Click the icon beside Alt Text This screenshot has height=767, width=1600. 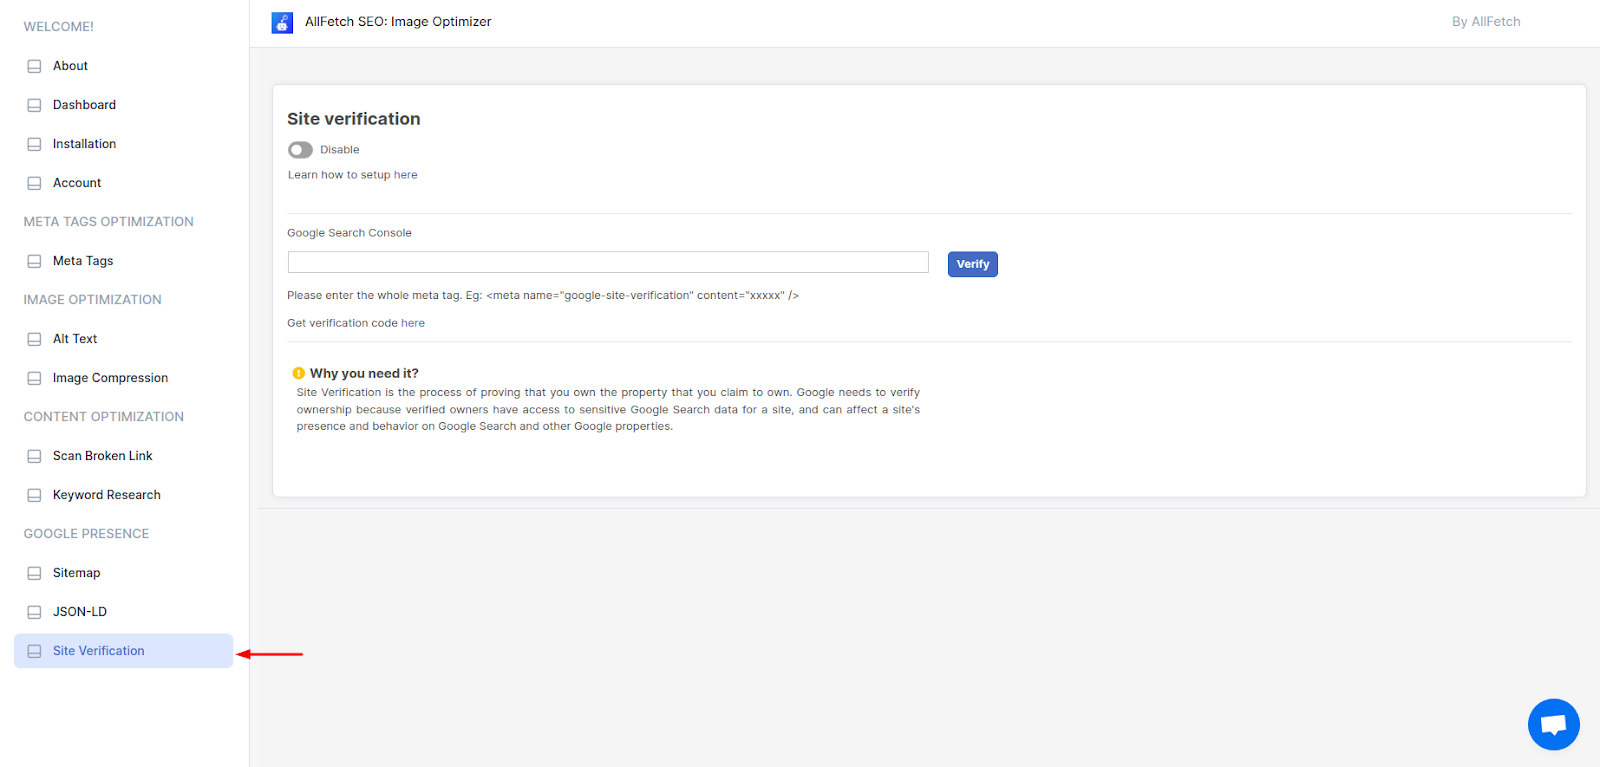[x=34, y=339]
